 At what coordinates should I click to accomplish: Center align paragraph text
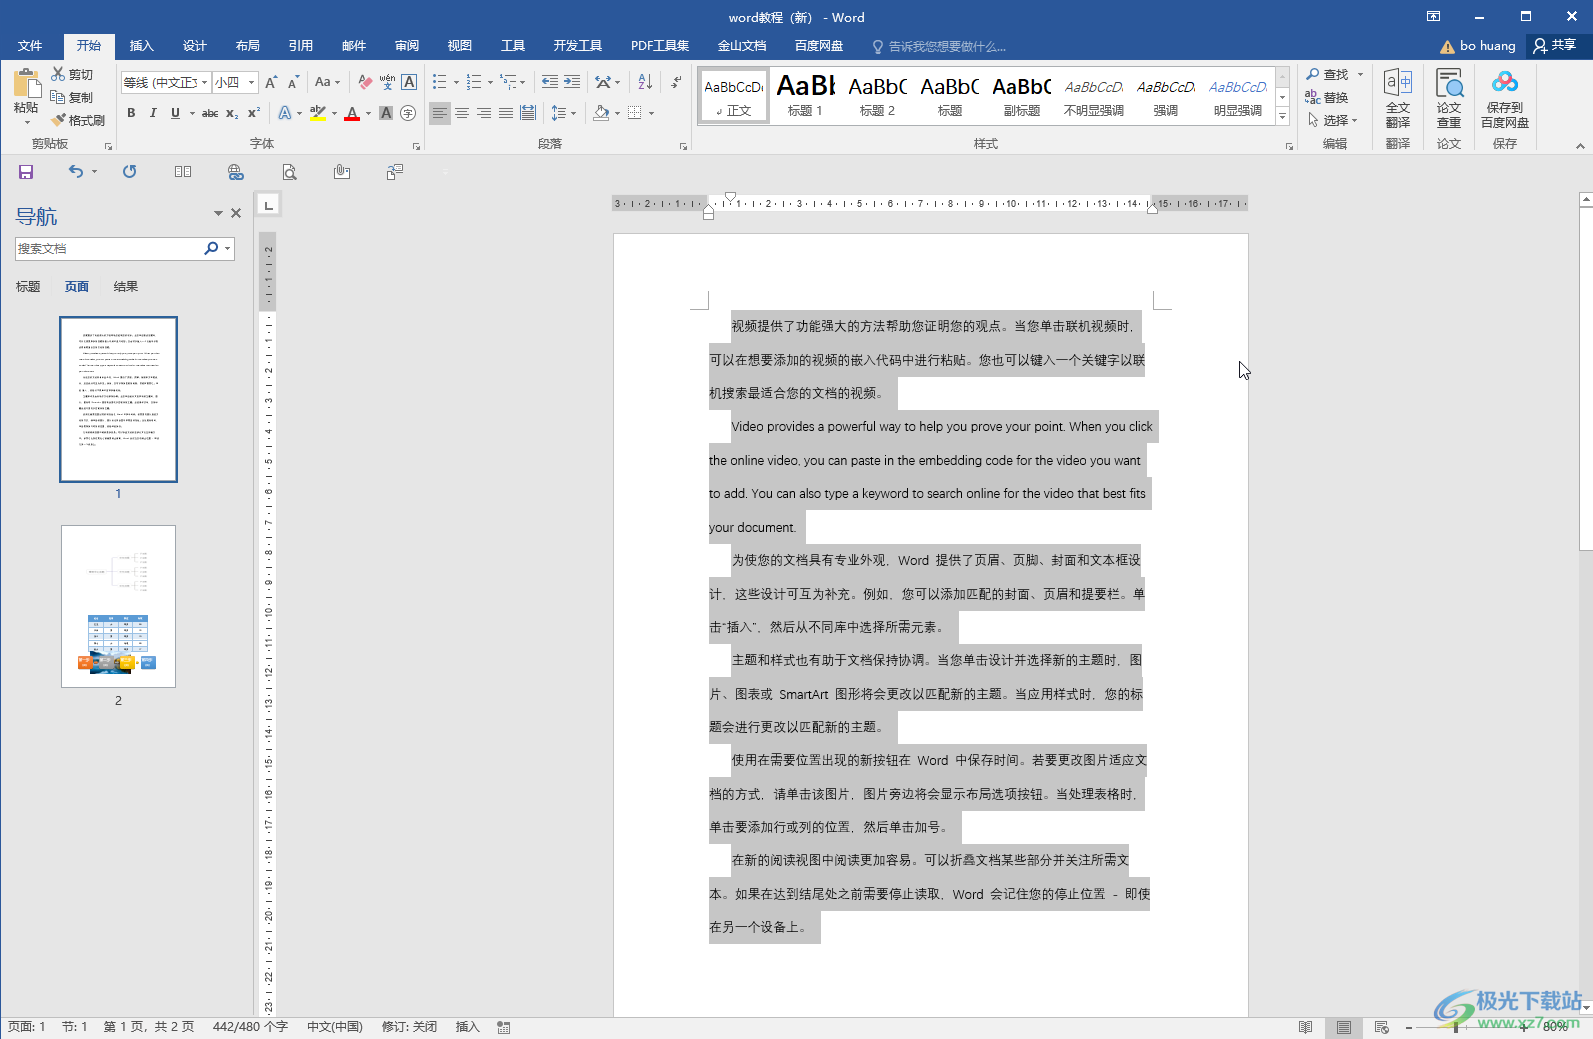462,113
